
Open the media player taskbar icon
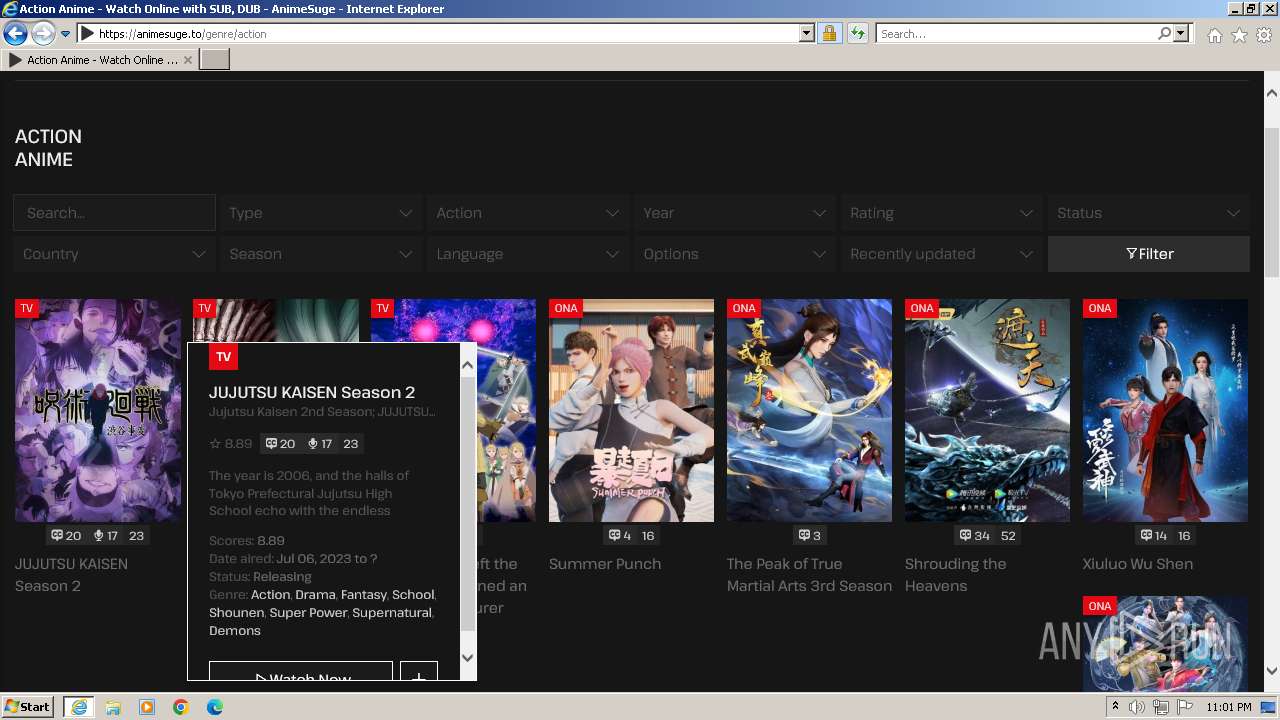[147, 707]
